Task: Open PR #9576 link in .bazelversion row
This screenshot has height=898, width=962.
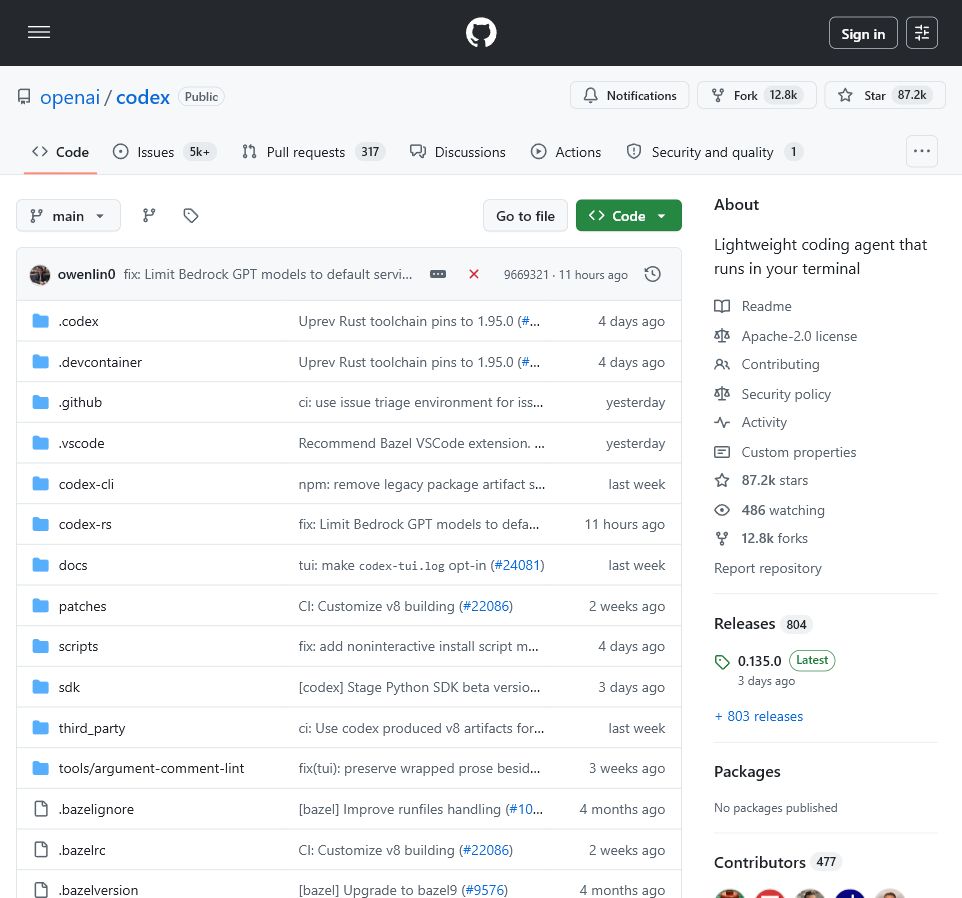Action: pyautogui.click(x=485, y=890)
